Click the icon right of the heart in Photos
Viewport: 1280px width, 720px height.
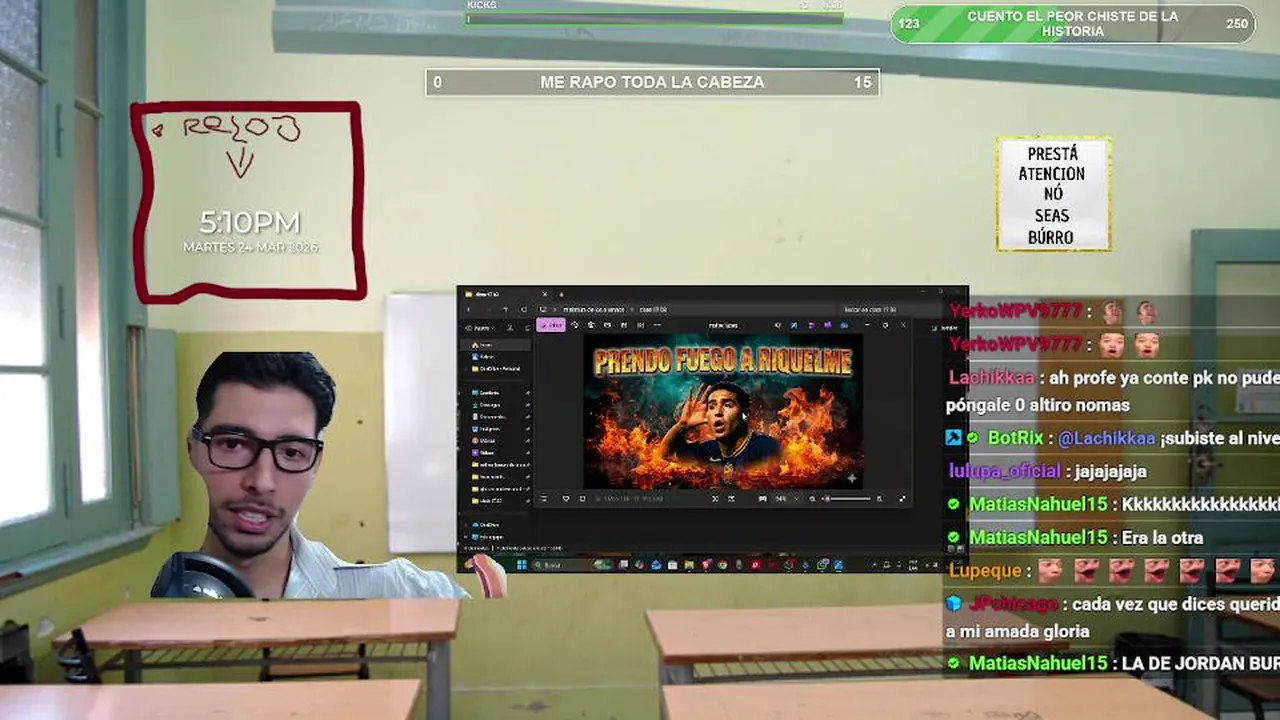[582, 499]
